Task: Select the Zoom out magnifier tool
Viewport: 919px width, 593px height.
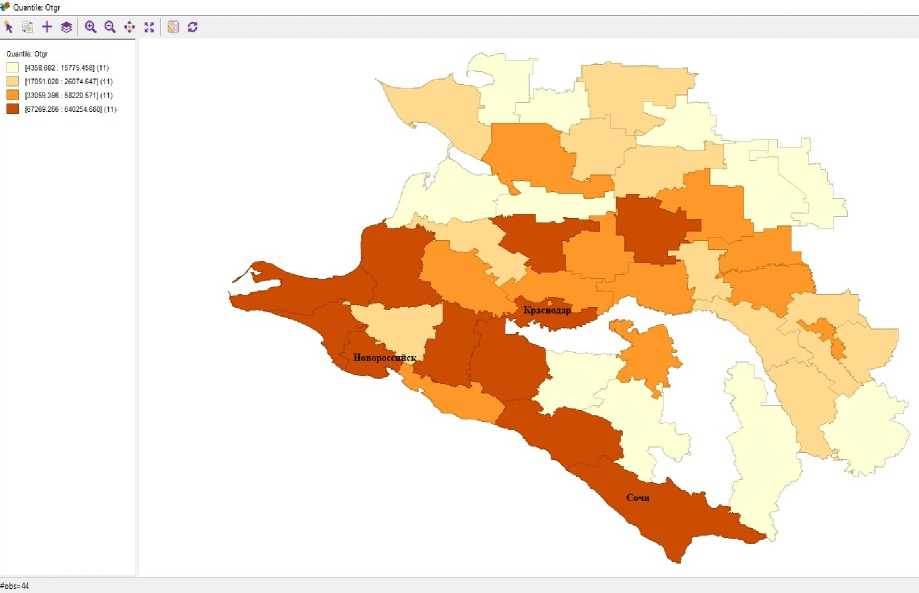Action: (110, 27)
